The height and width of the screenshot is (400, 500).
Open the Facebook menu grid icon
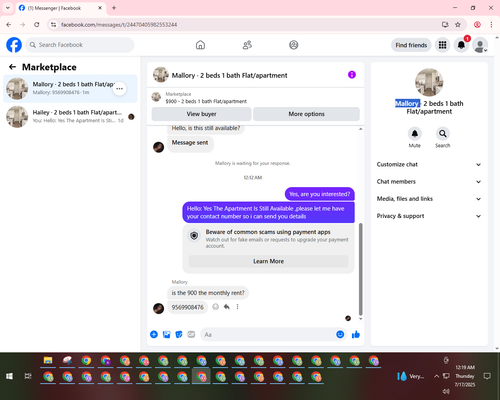[x=442, y=45]
